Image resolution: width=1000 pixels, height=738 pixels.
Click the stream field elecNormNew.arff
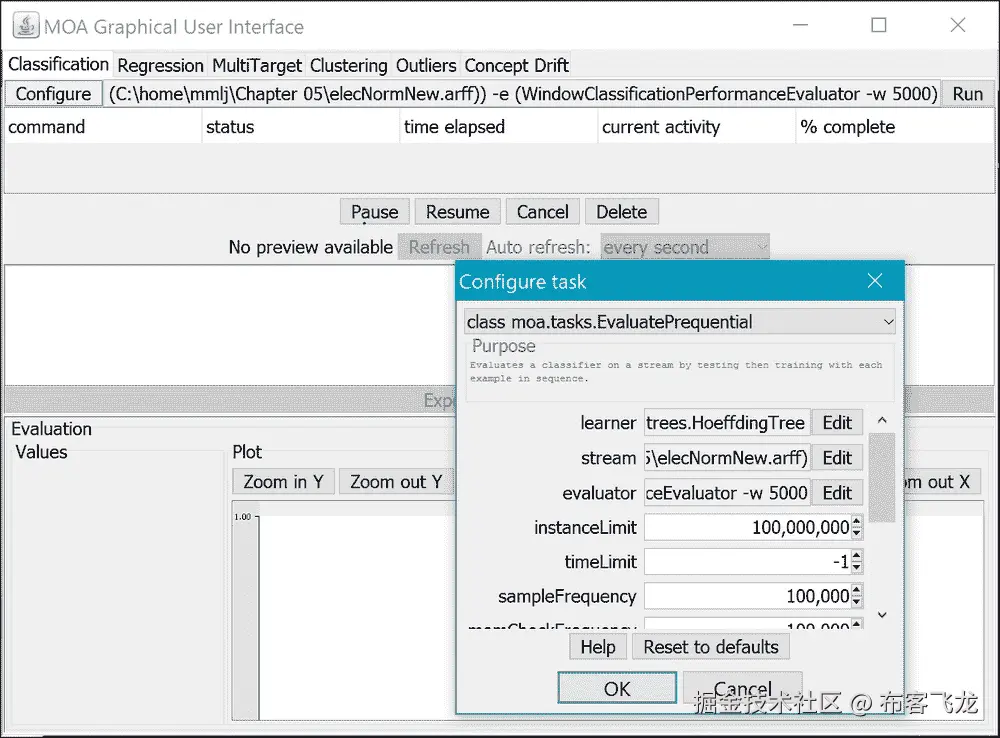coord(727,458)
